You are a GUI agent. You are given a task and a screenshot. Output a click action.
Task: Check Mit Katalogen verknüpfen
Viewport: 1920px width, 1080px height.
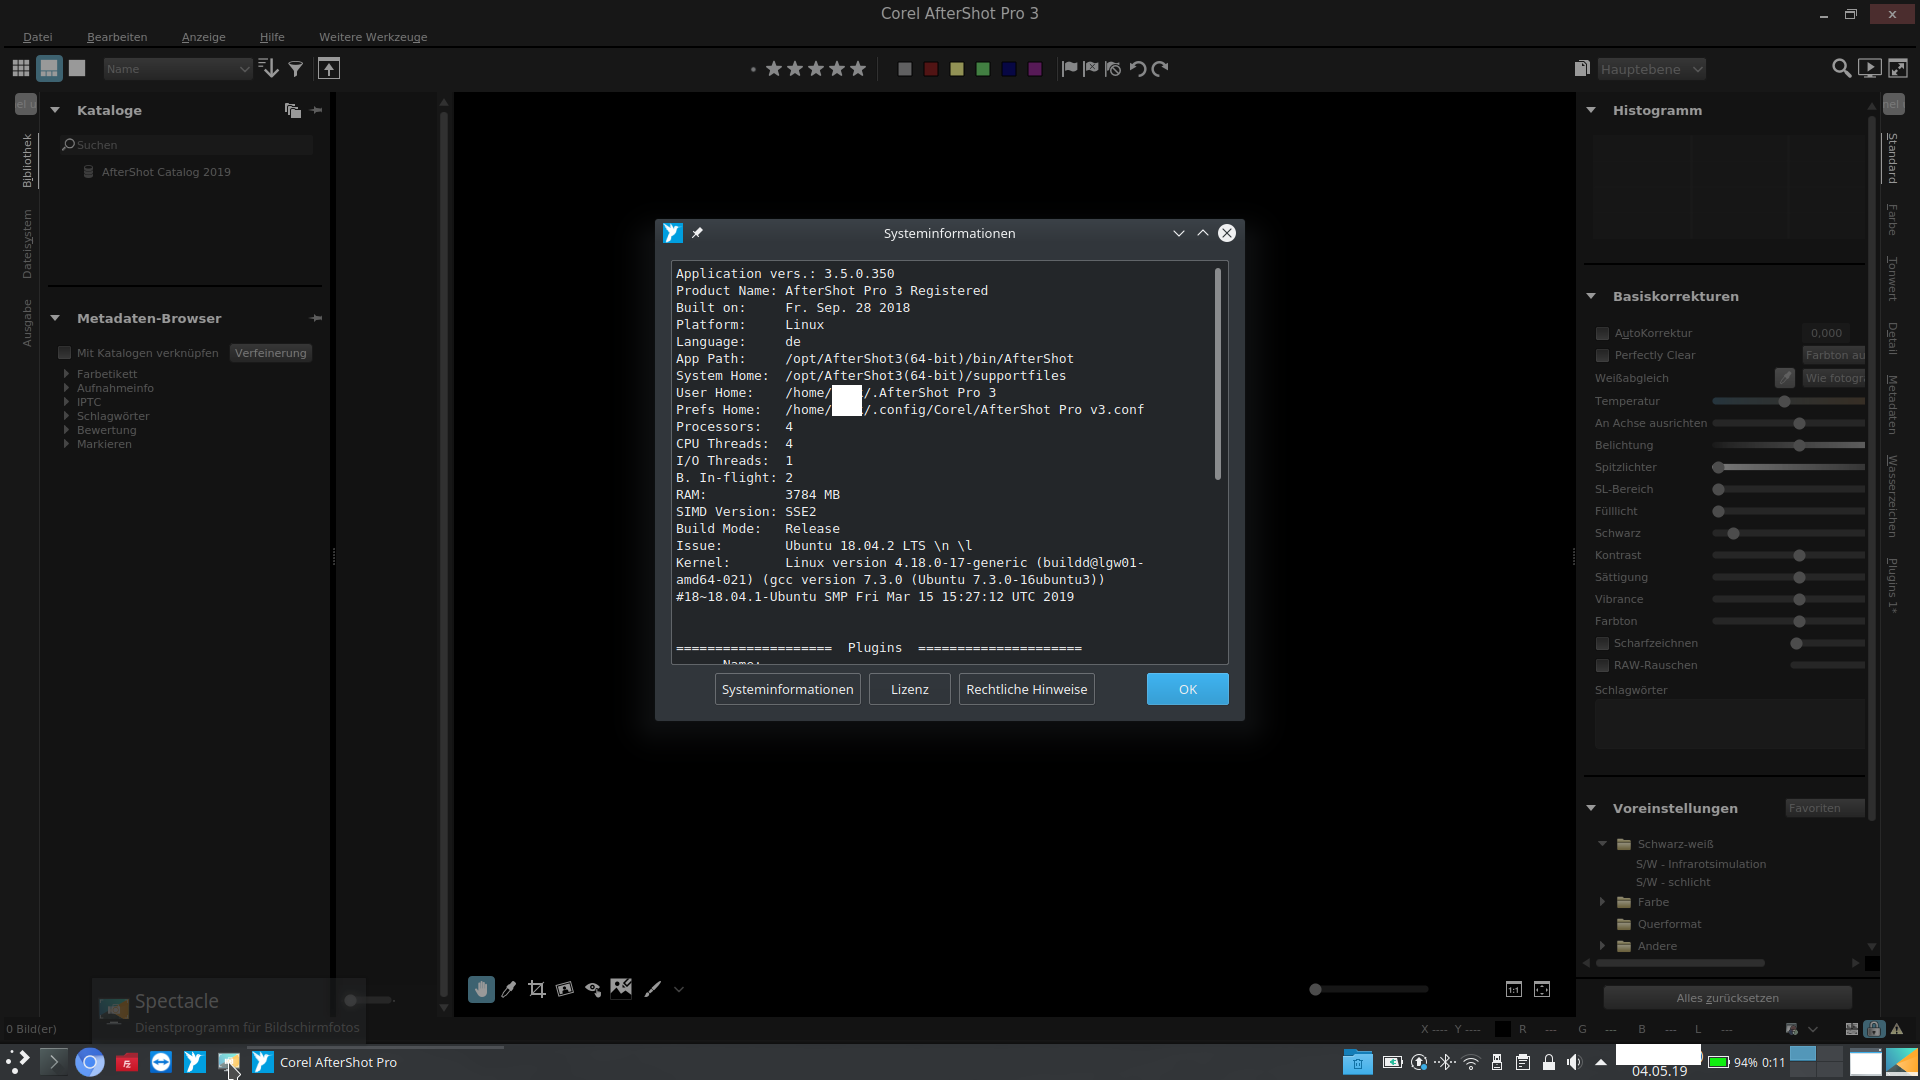tap(64, 353)
